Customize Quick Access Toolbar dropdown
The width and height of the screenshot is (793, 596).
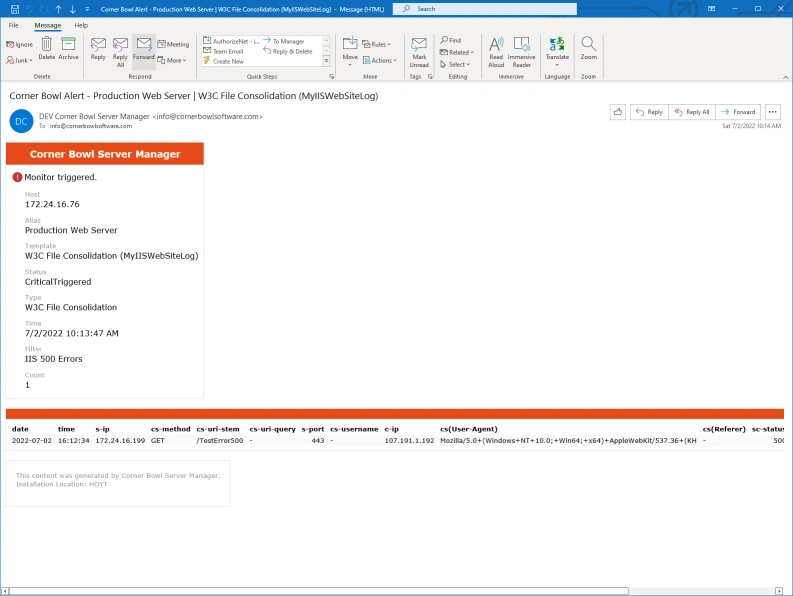(x=87, y=9)
